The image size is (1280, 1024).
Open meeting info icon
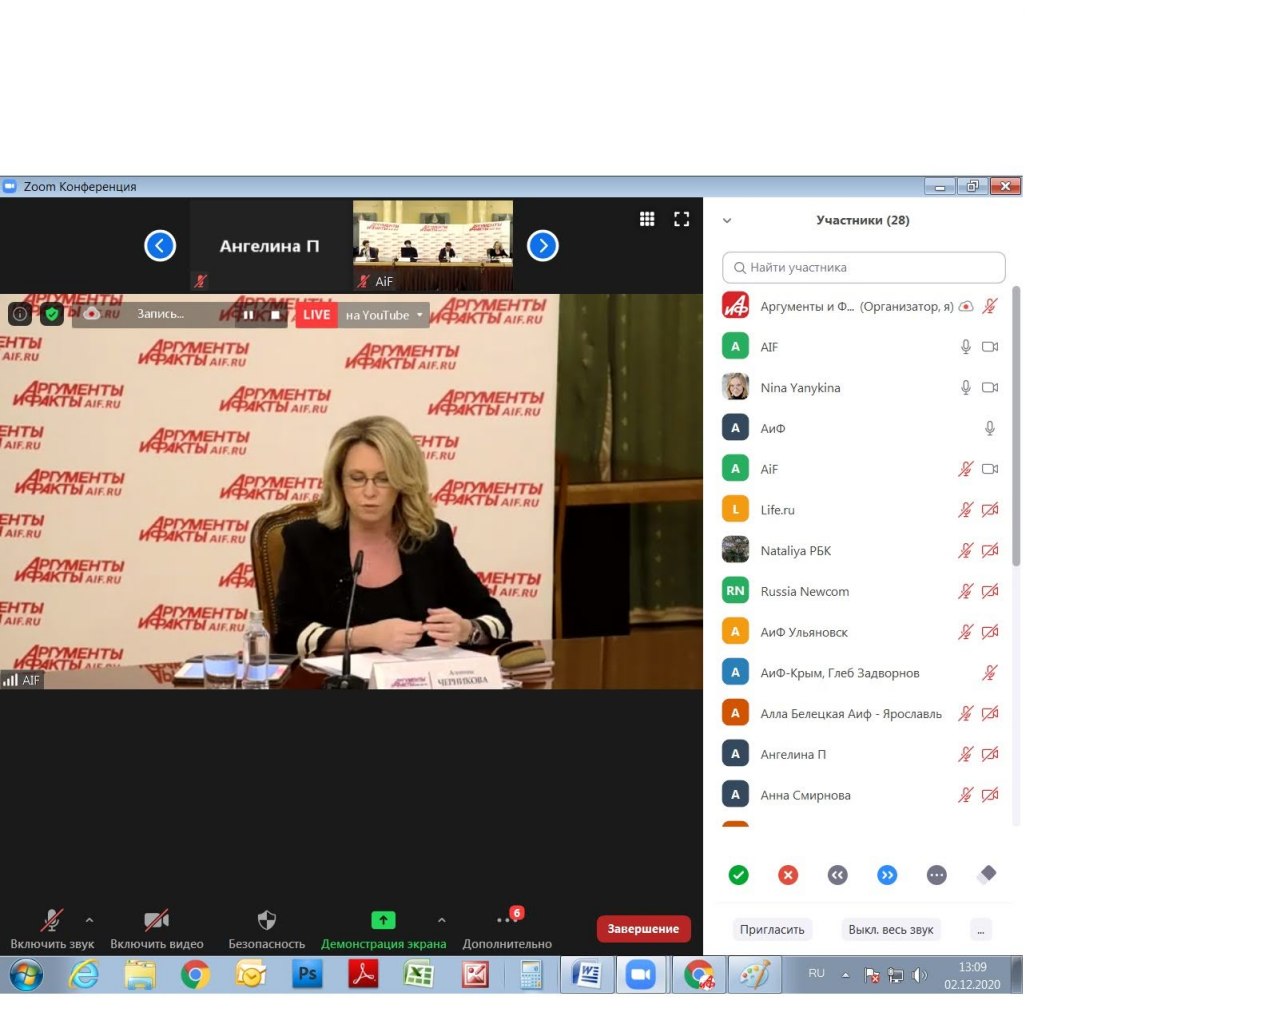[20, 314]
